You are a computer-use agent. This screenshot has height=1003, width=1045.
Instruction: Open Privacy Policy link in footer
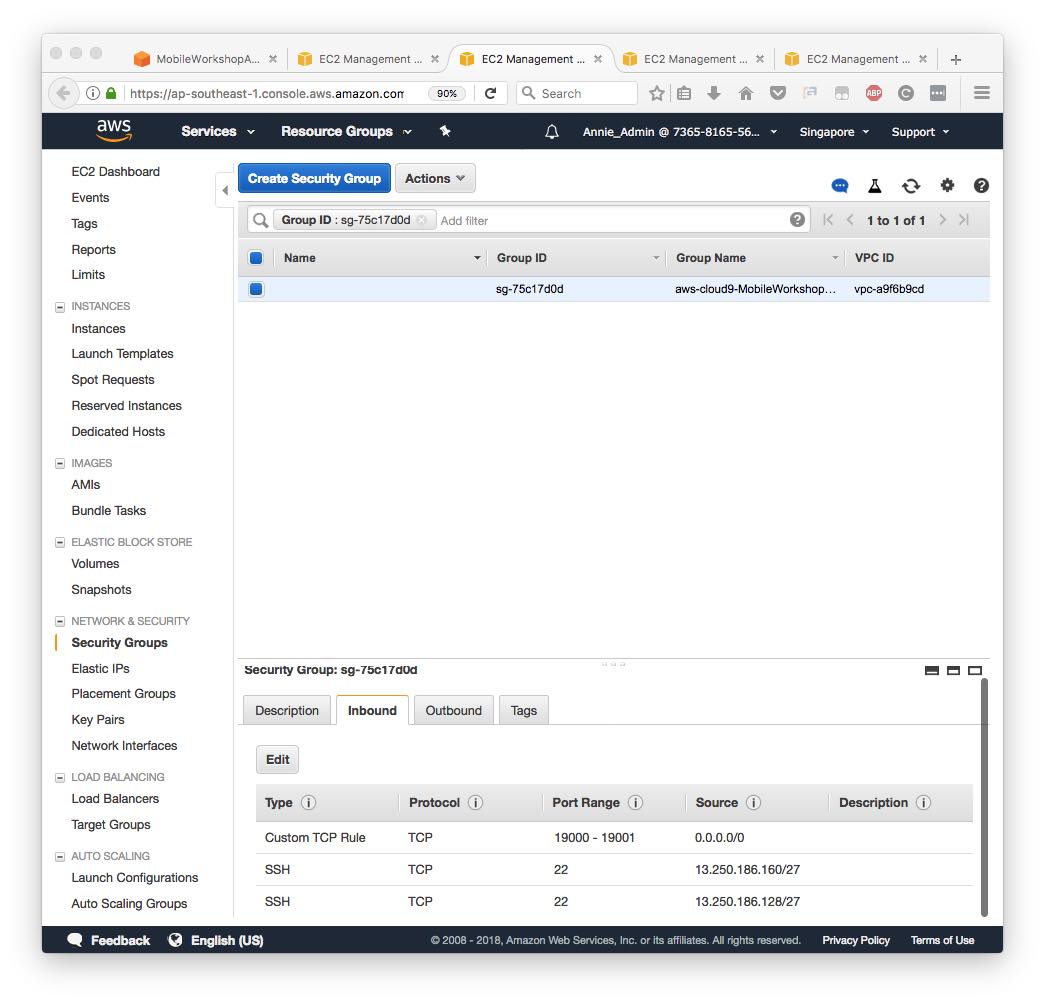(x=856, y=940)
